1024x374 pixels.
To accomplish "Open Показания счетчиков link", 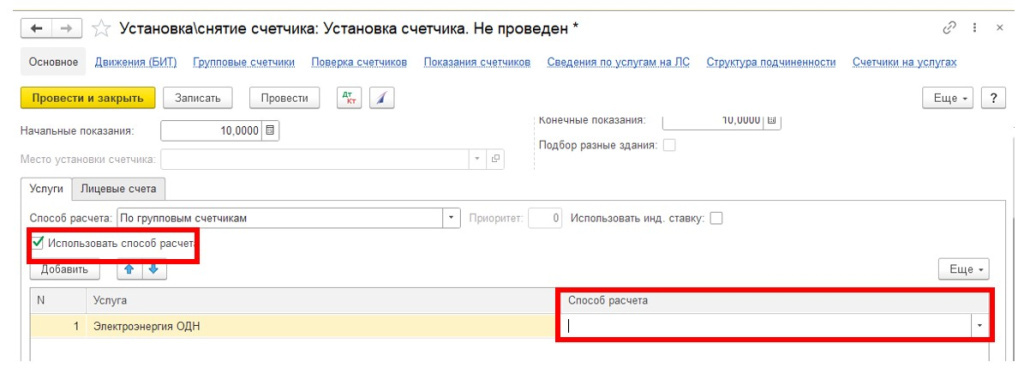I will click(477, 62).
